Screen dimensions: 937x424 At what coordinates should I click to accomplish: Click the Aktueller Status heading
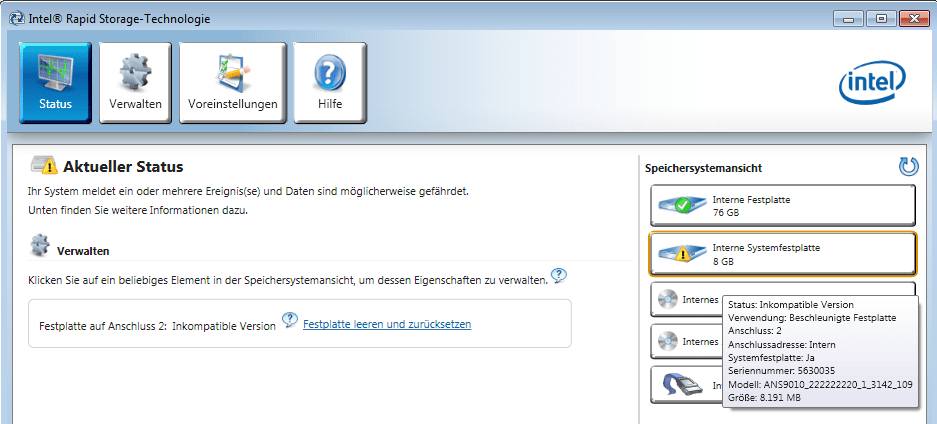pos(123,166)
